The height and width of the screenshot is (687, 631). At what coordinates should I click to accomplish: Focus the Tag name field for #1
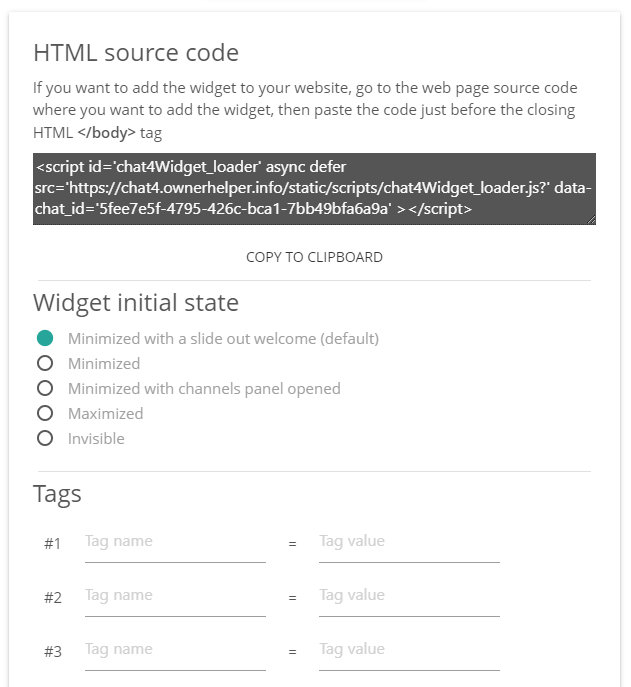click(x=175, y=542)
